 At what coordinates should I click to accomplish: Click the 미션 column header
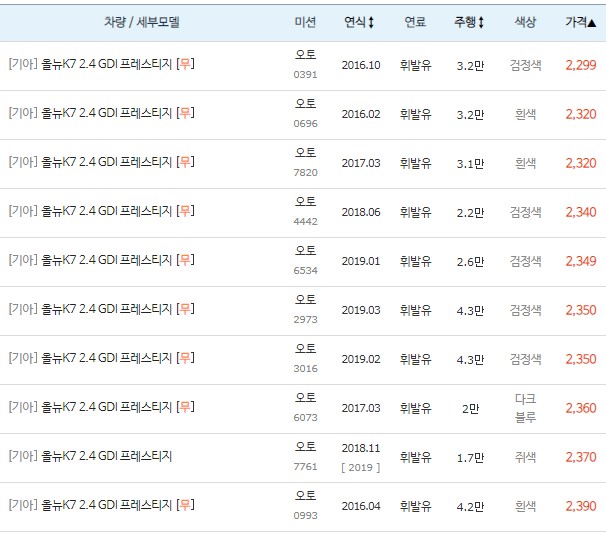click(305, 22)
